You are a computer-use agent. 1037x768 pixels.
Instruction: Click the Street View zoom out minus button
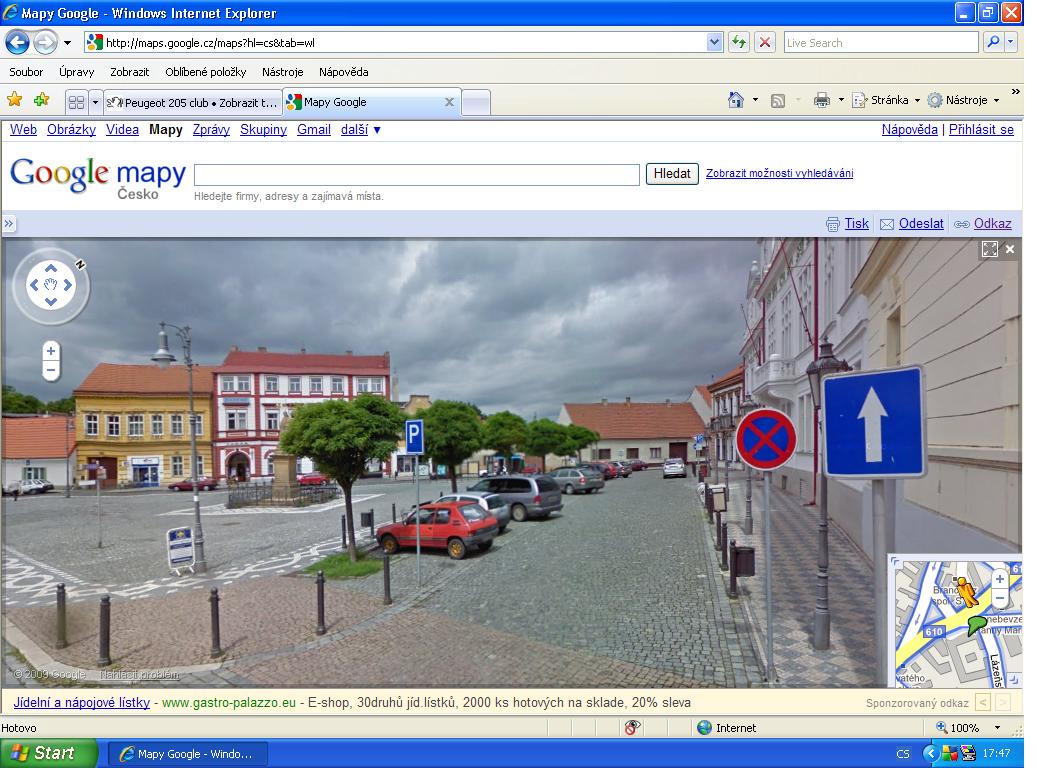point(51,370)
